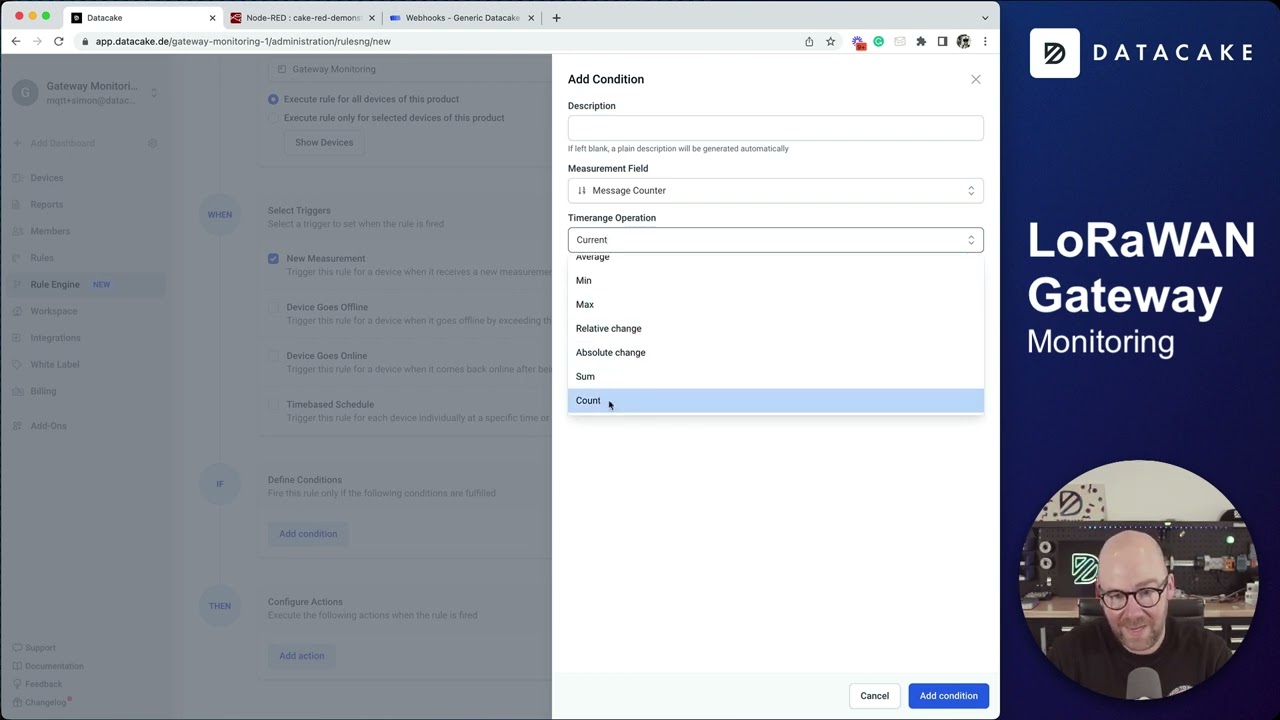Toggle the Device Goes Online checkbox
This screenshot has height=720, width=1280.
pos(273,356)
